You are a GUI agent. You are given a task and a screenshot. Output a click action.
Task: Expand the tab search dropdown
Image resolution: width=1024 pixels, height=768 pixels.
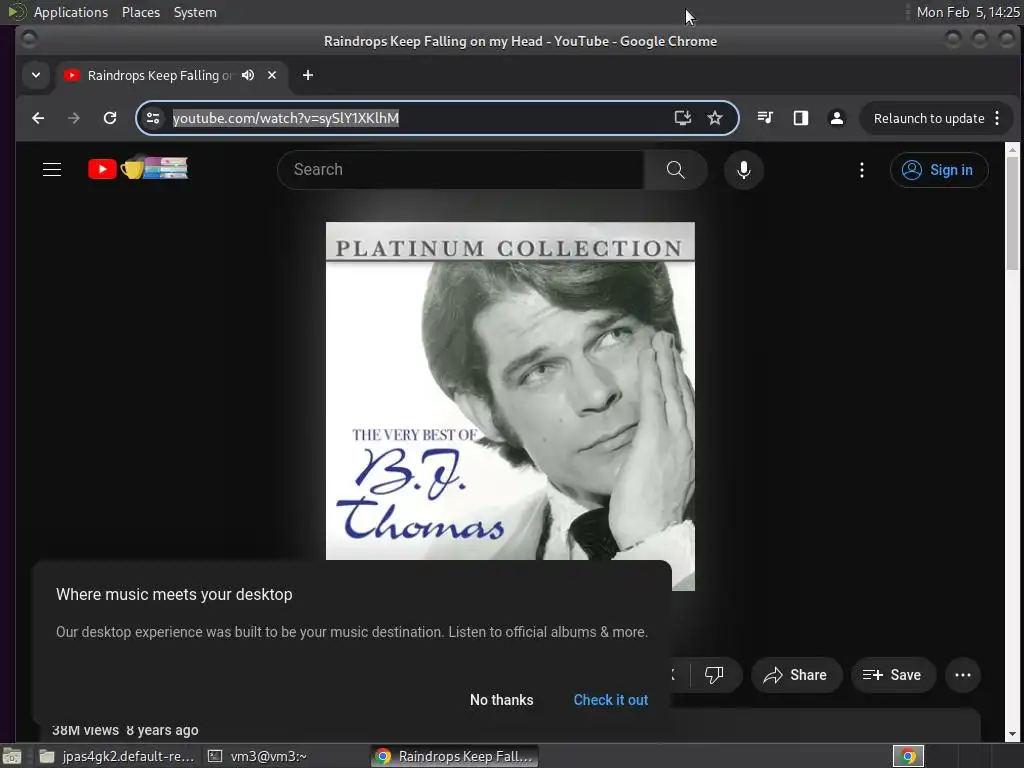pos(36,75)
